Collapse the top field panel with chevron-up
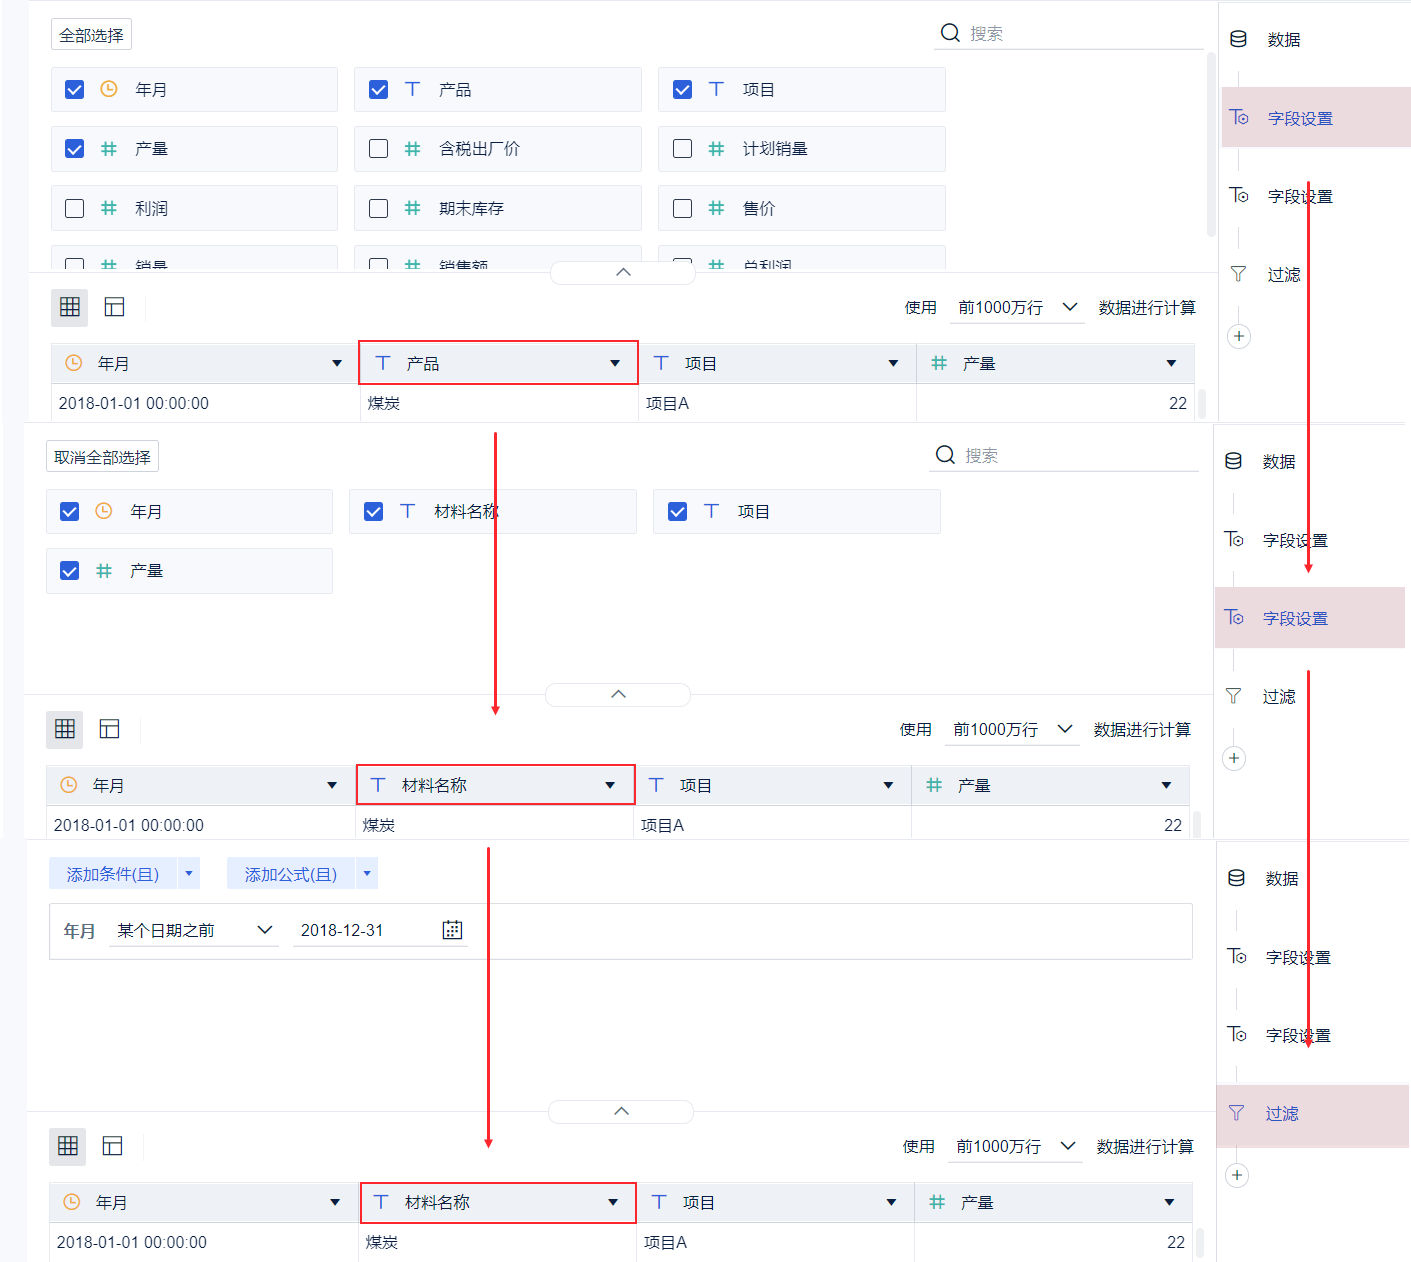1411x1262 pixels. [623, 272]
